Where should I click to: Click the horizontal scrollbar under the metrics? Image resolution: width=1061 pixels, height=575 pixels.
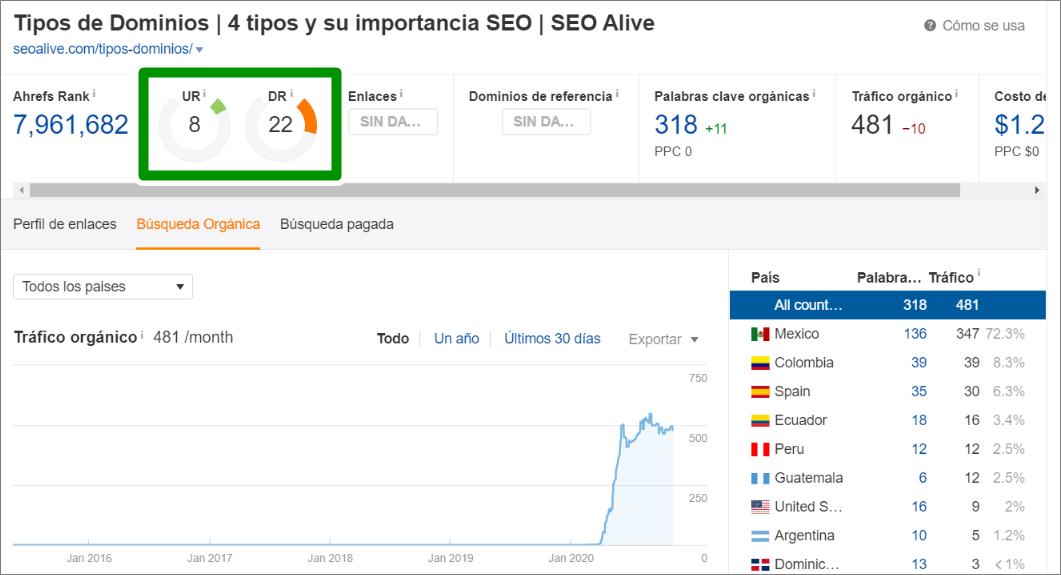494,190
